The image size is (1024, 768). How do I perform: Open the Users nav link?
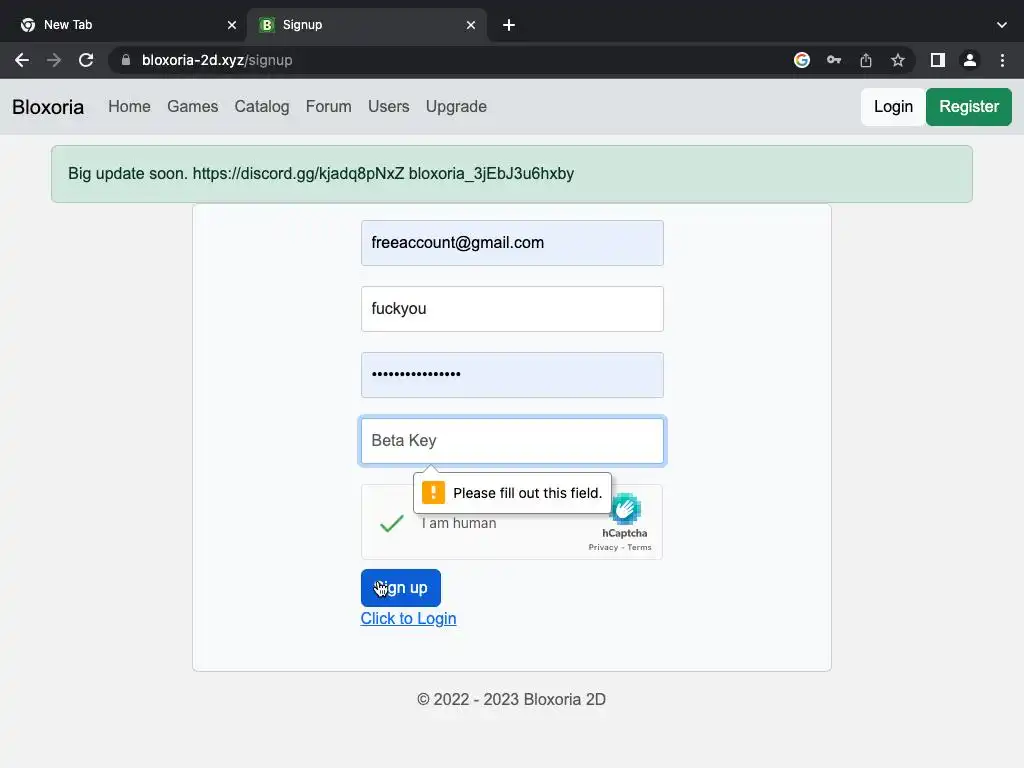389,106
